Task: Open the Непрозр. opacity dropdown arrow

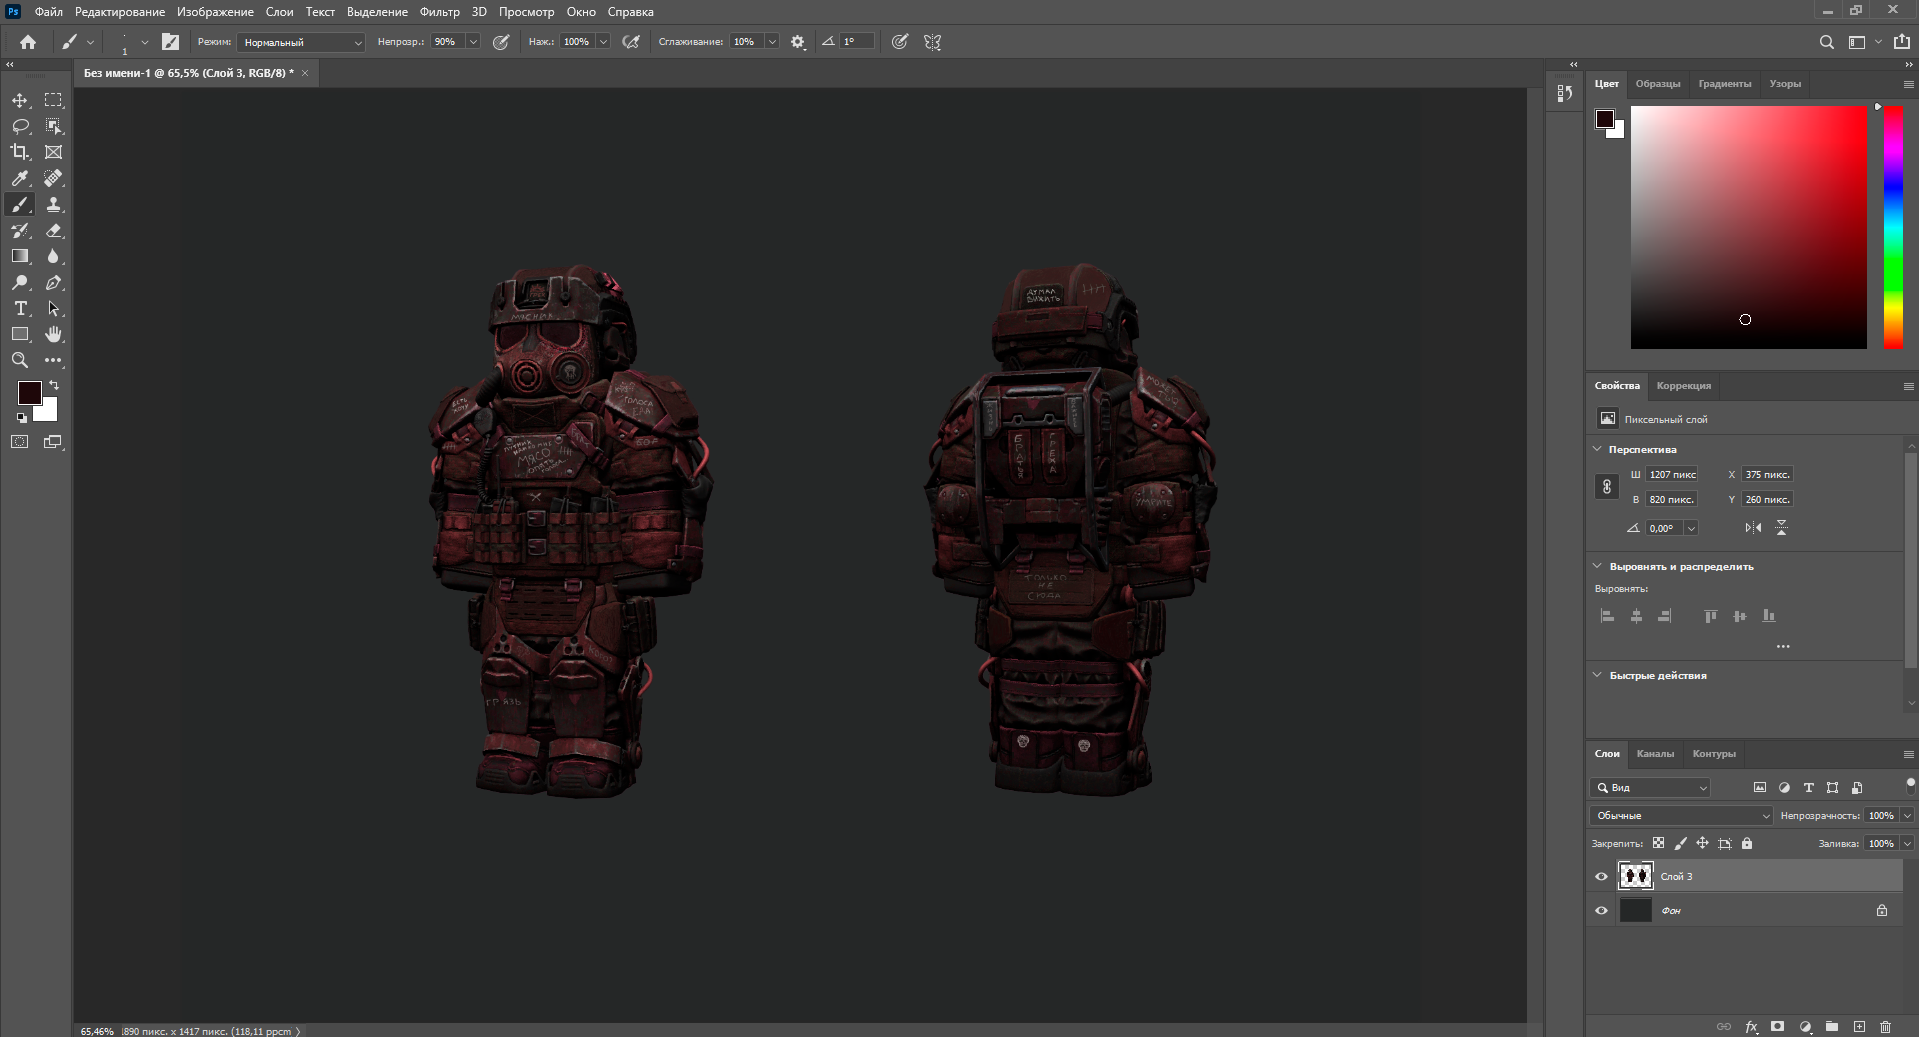Action: tap(473, 42)
